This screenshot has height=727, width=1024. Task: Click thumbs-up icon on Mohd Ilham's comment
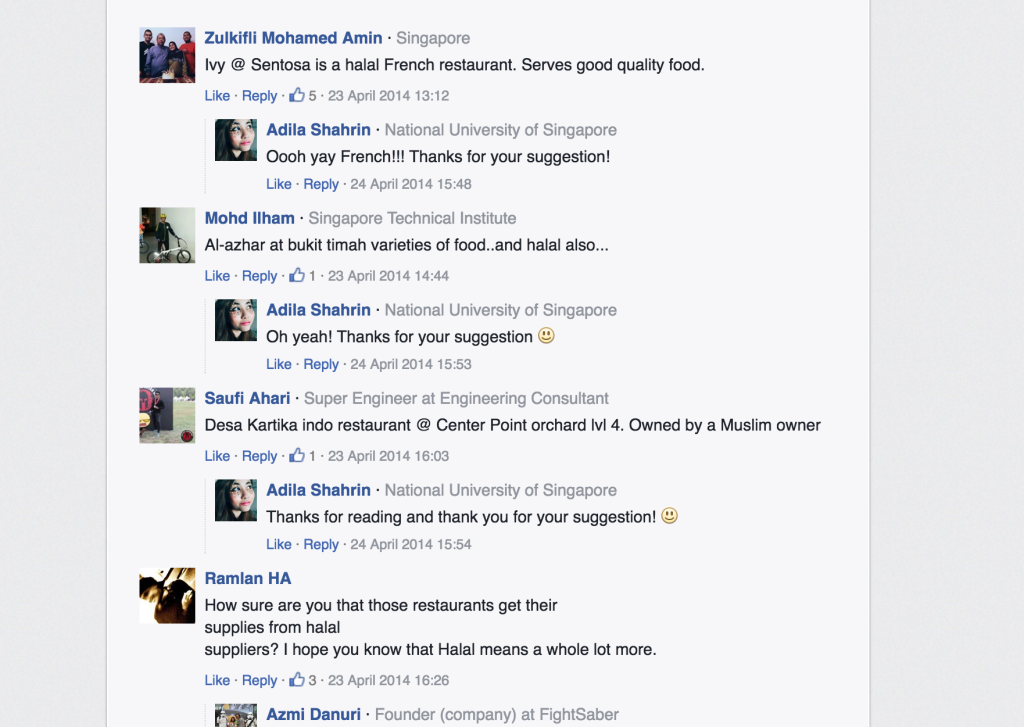pyautogui.click(x=296, y=275)
